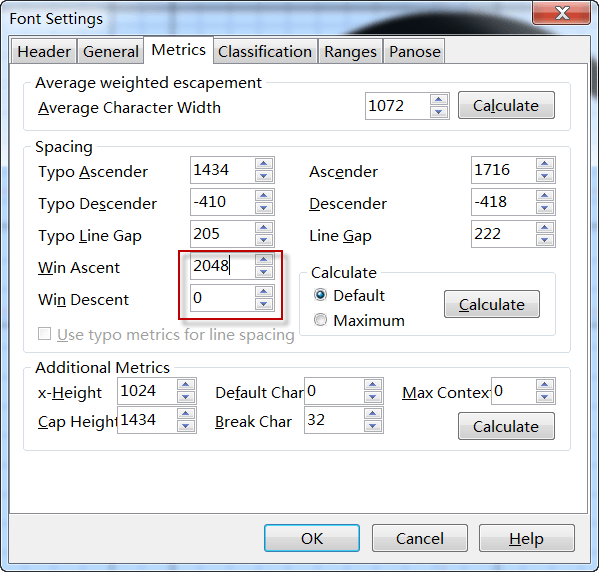Decrease Break Char with down arrow
Viewport: 599px width, 572px height.
pos(372,426)
